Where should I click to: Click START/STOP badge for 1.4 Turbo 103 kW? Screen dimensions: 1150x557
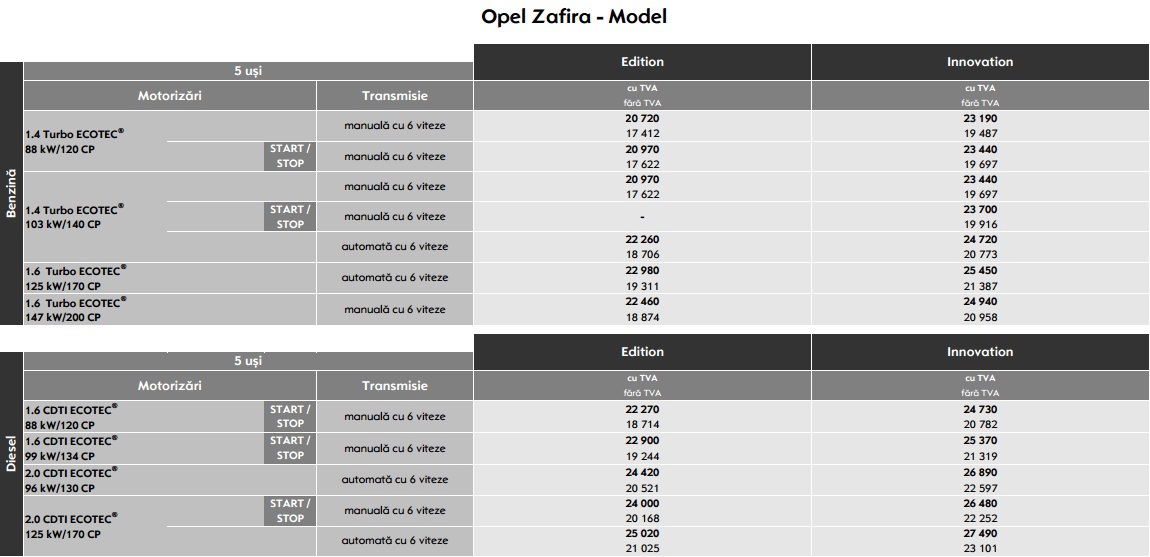coord(290,216)
